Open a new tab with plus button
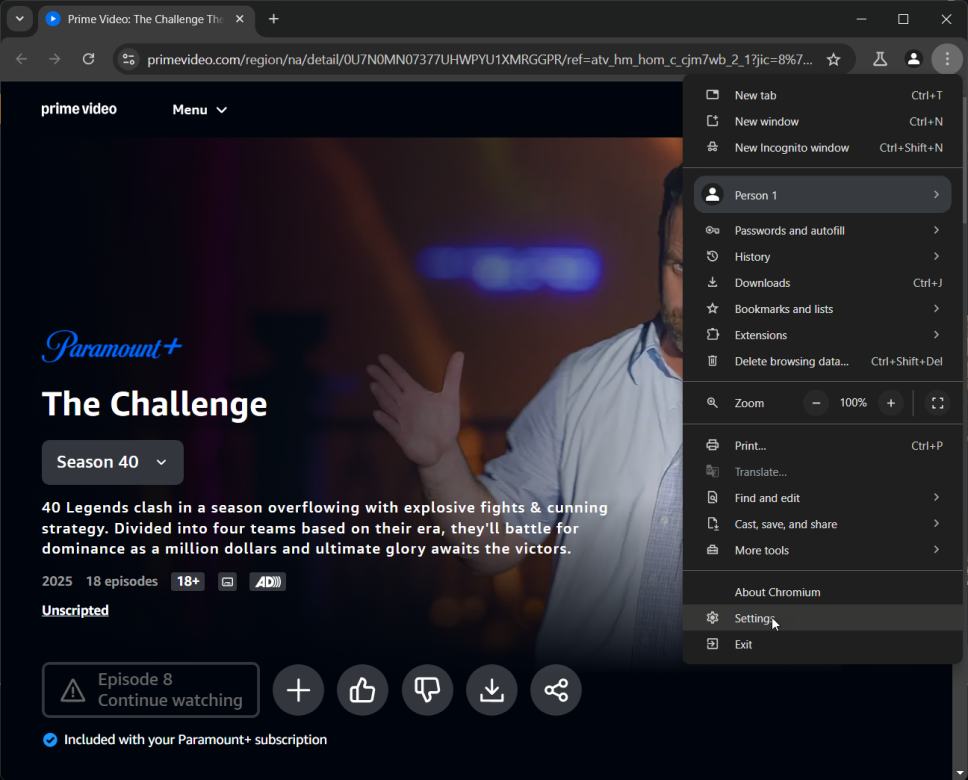968x780 pixels. pyautogui.click(x=273, y=19)
